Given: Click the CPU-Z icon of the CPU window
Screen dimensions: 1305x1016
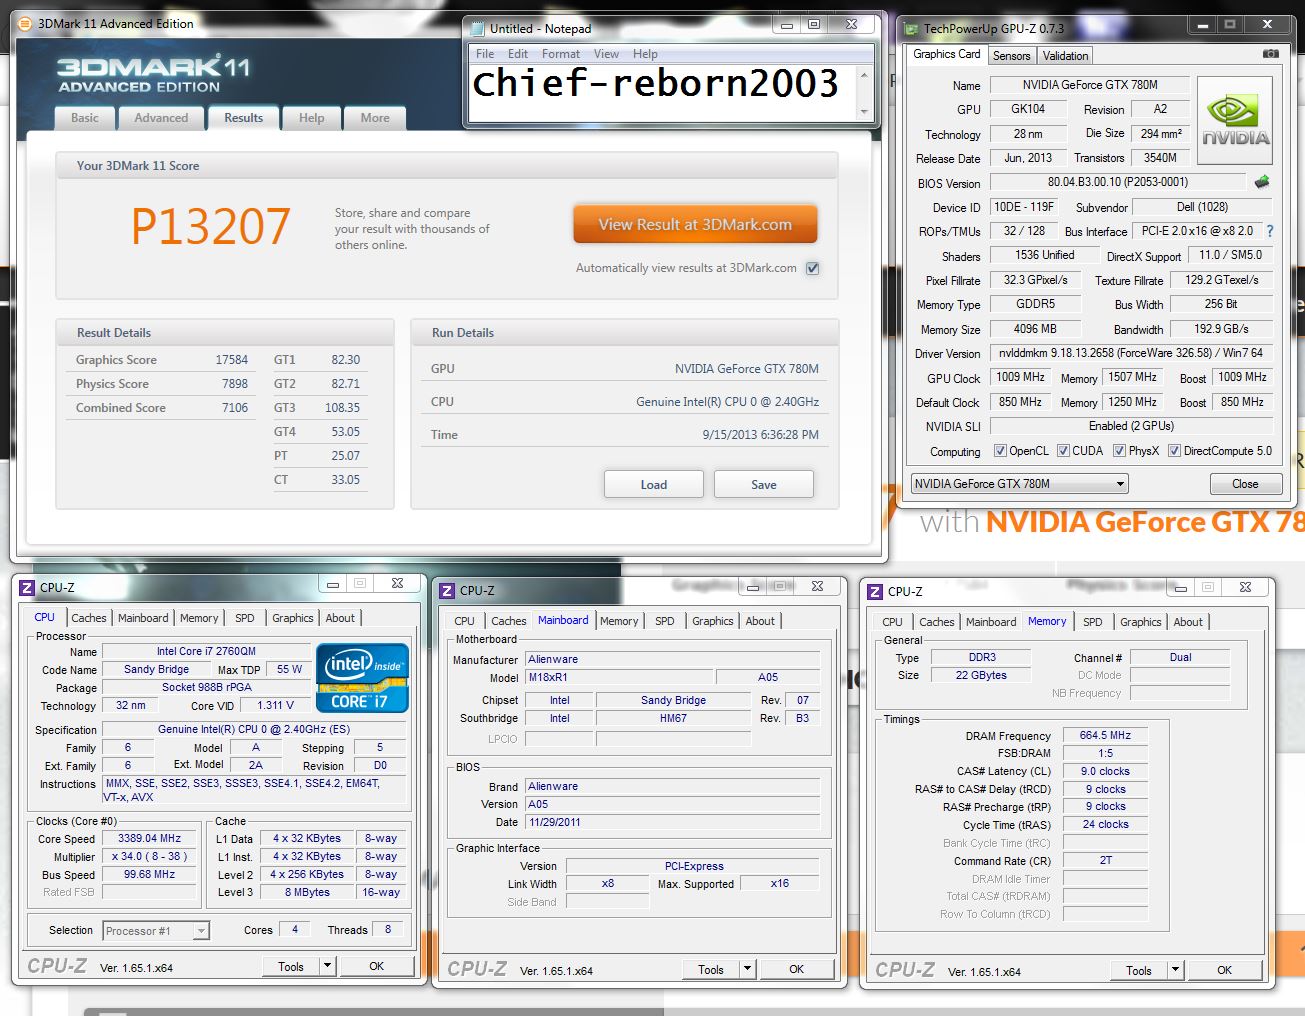Looking at the screenshot, I should (27, 588).
